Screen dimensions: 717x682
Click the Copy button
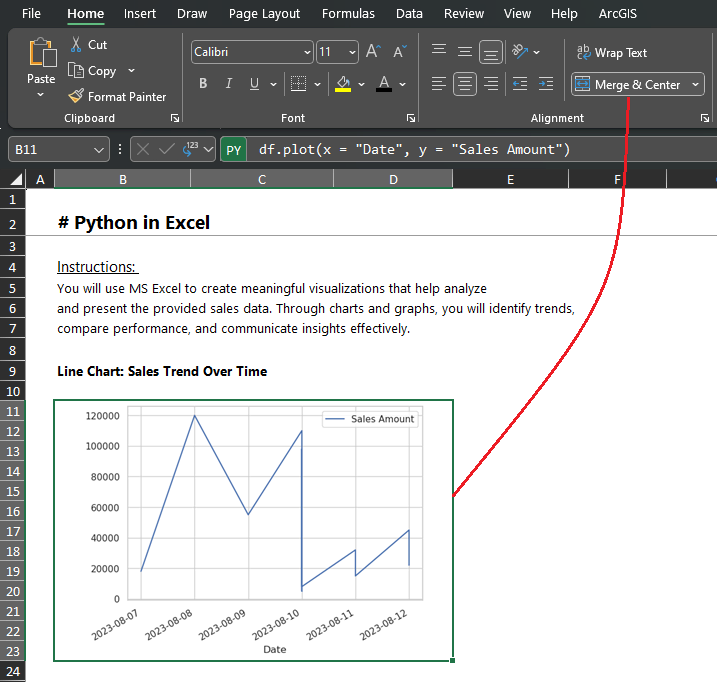point(91,71)
